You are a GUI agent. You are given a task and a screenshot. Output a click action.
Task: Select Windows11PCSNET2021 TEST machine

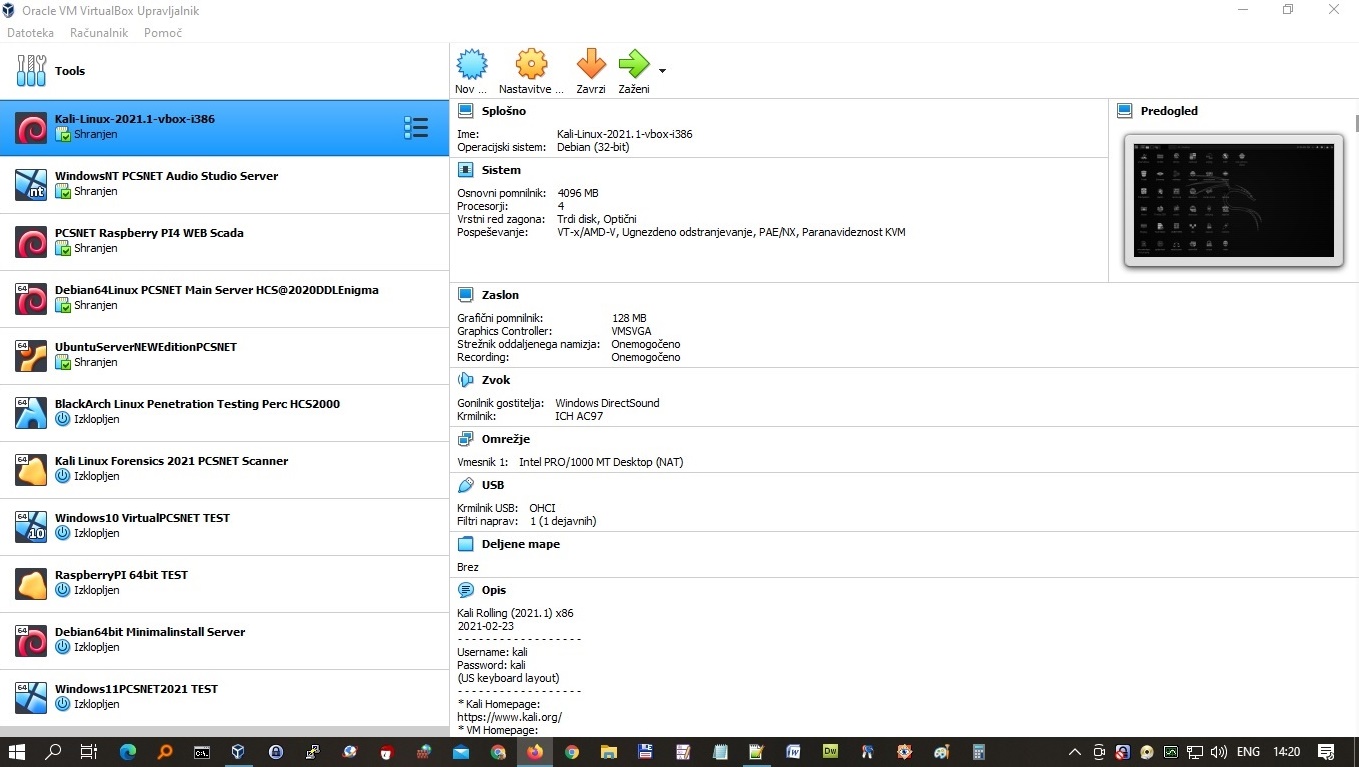(x=224, y=698)
